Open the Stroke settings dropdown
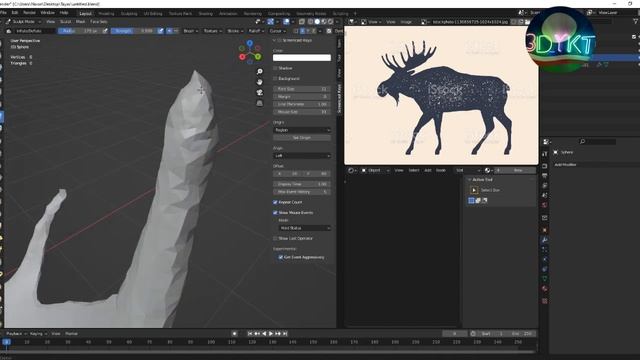Screen dimensions: 640x360 pos(235,31)
